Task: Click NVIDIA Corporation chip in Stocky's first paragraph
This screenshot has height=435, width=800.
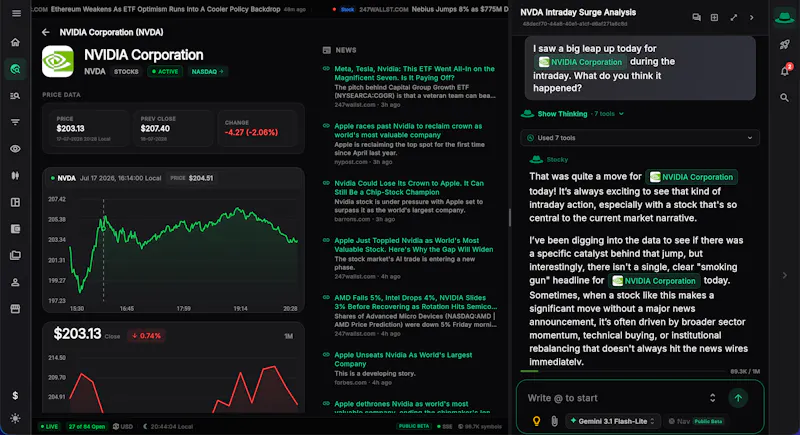Action: (691, 177)
